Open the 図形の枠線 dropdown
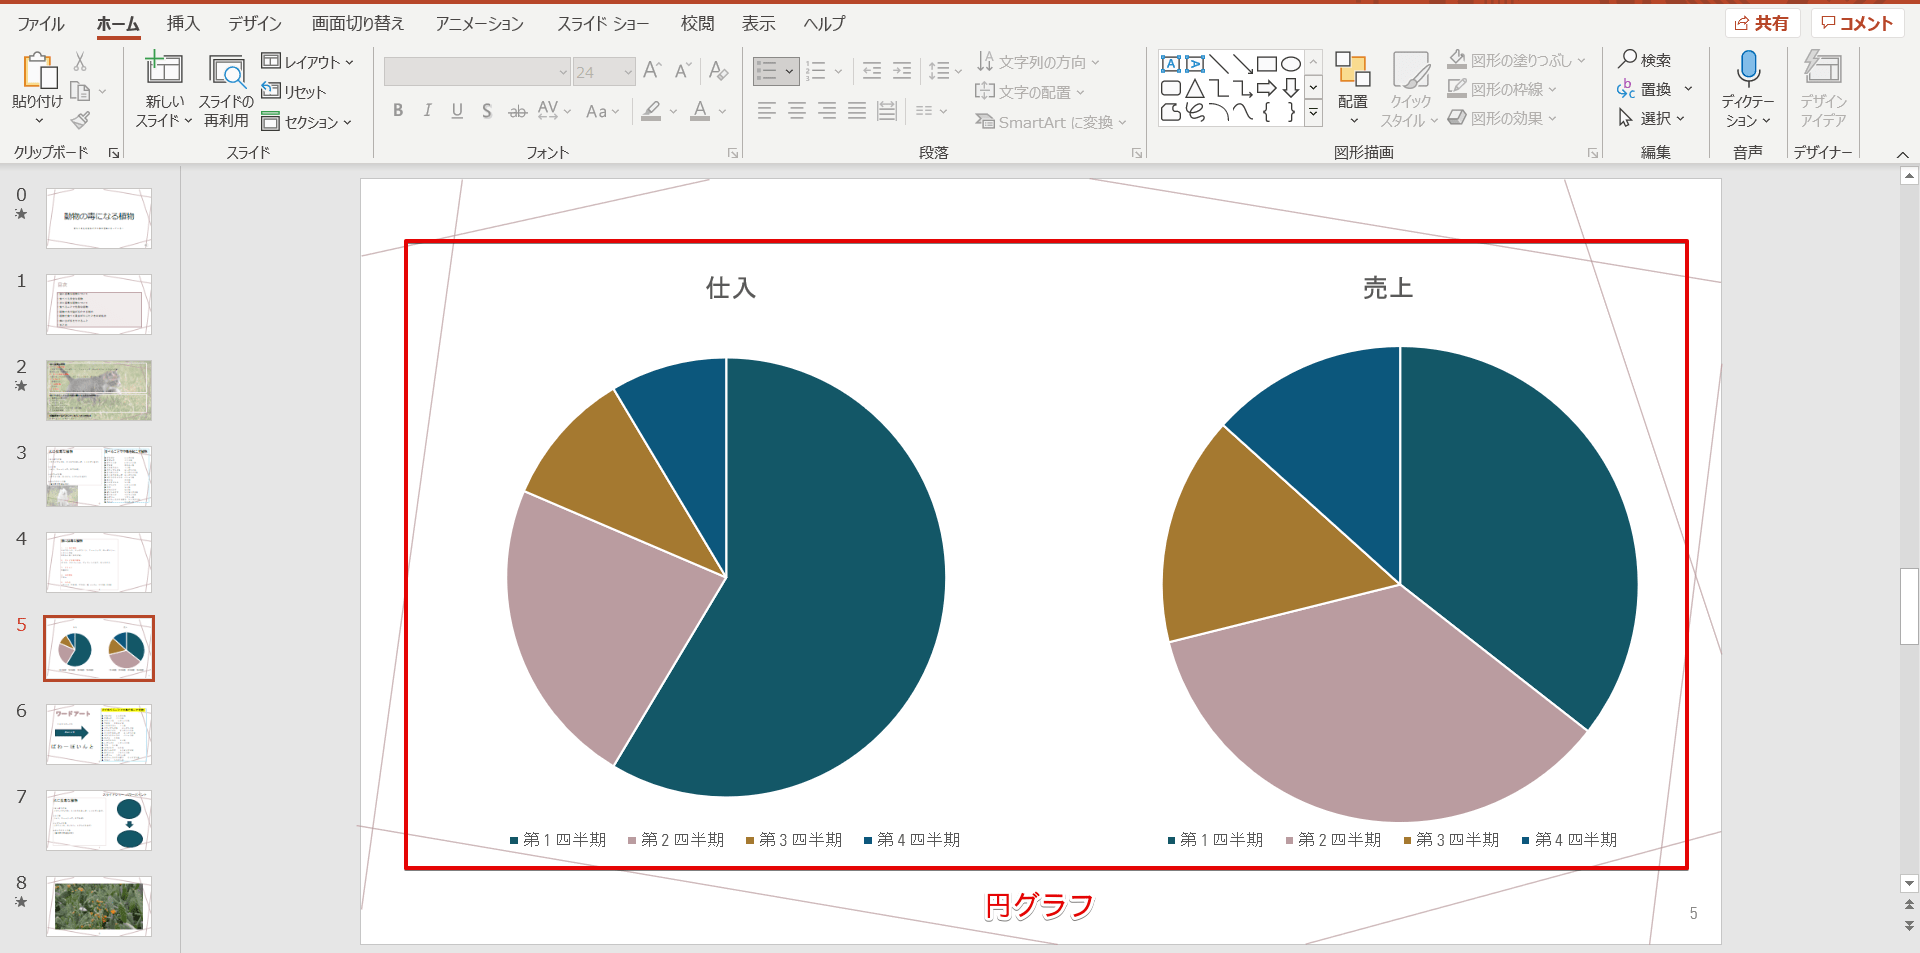The image size is (1920, 953). [1508, 88]
